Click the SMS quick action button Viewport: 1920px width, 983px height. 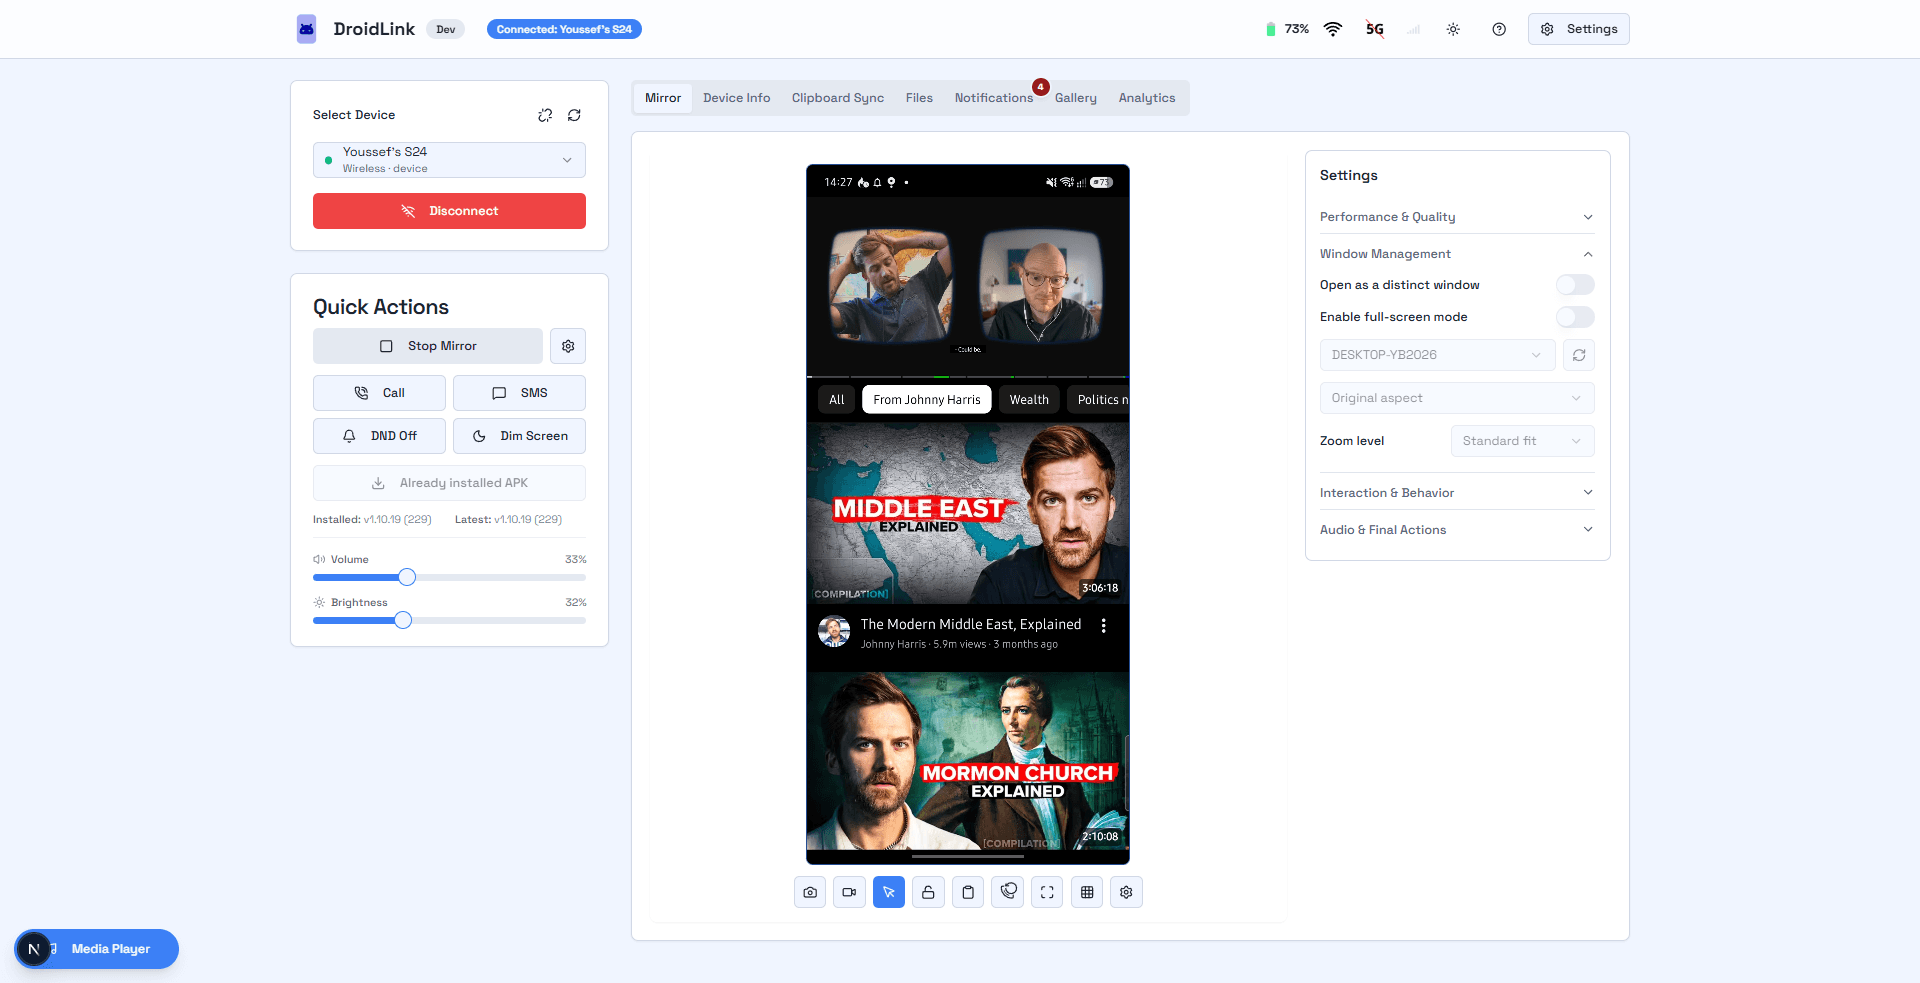[x=519, y=393]
